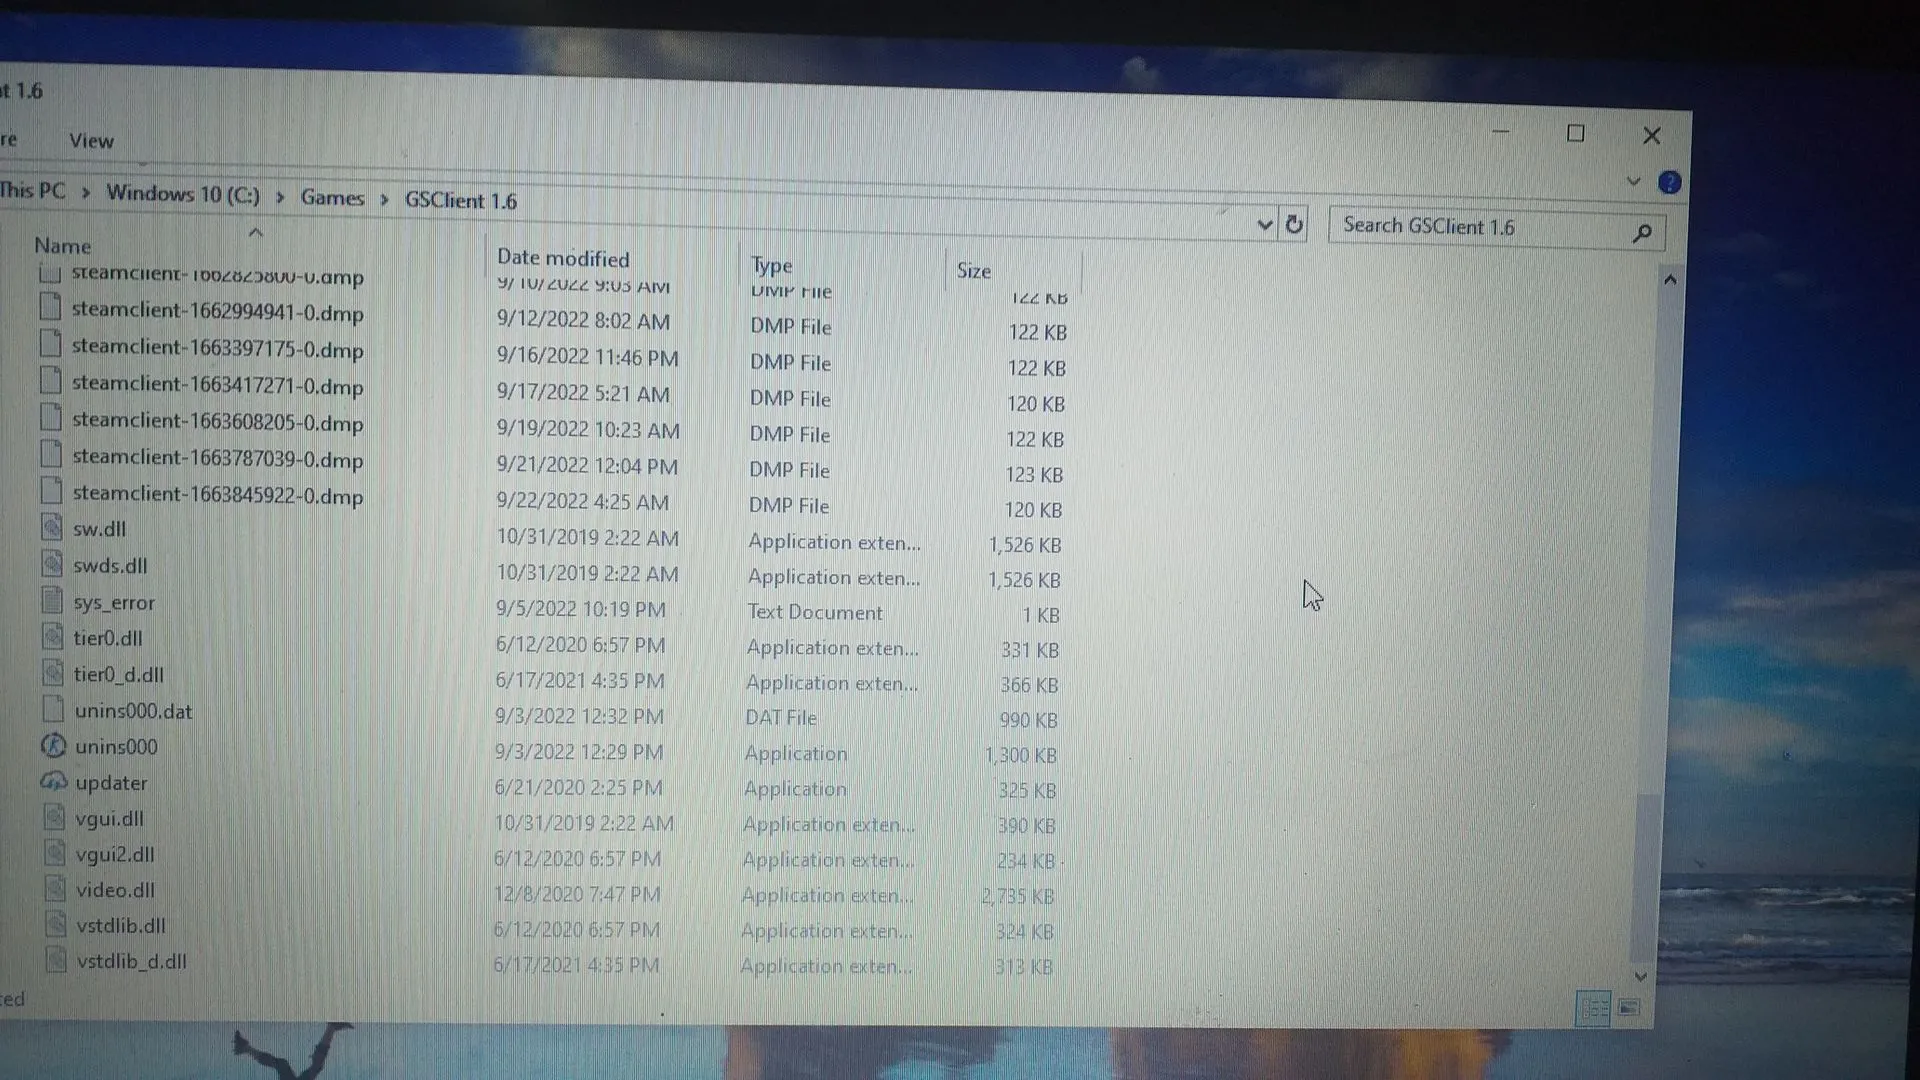Open Help with the blue question mark
The image size is (1920, 1080).
(x=1669, y=183)
